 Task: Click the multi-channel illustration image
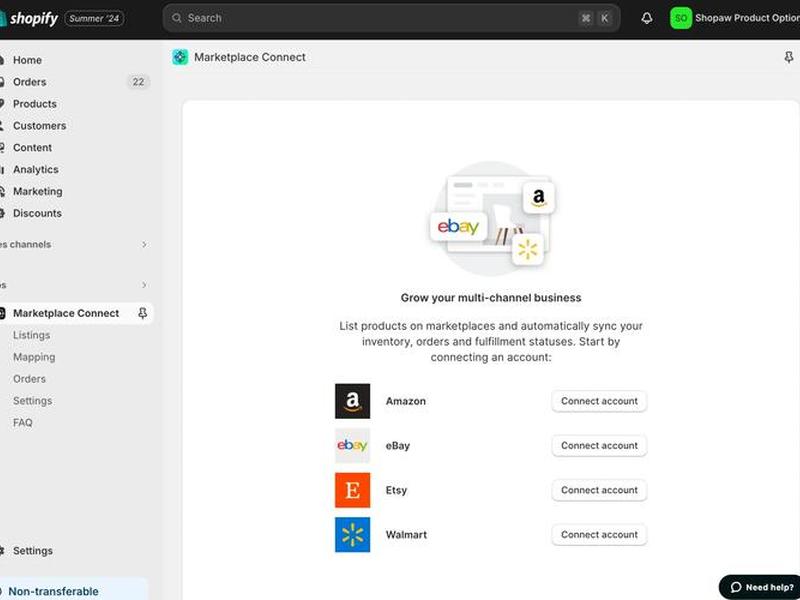(x=491, y=219)
